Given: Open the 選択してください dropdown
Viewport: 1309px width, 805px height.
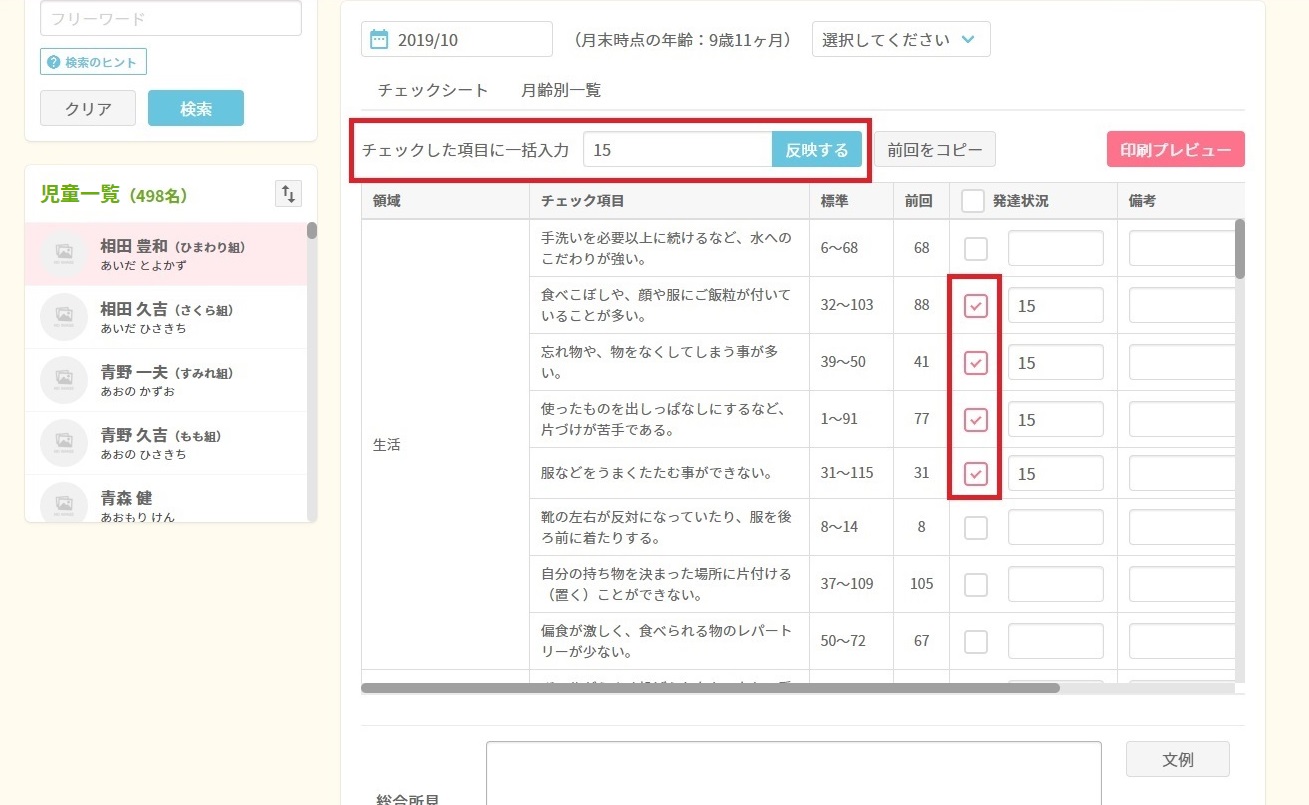Looking at the screenshot, I should (901, 40).
